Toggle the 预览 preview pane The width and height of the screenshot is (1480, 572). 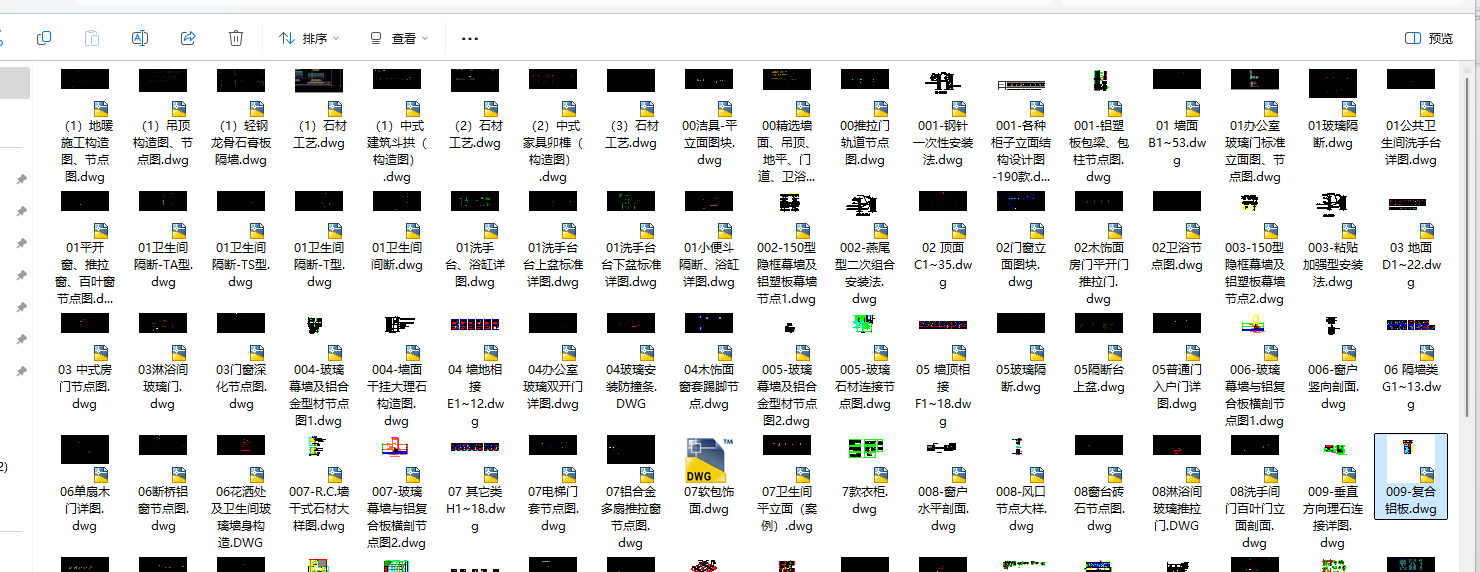1429,38
